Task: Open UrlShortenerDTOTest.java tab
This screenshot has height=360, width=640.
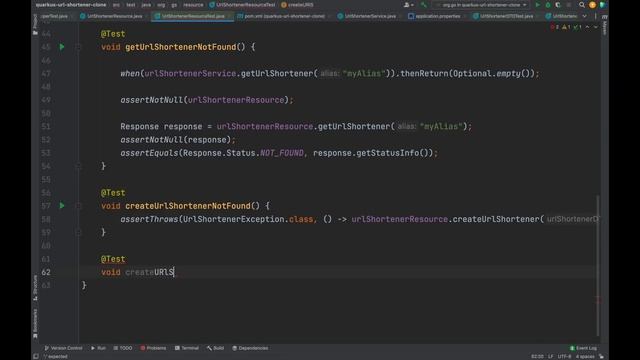Action: click(504, 16)
